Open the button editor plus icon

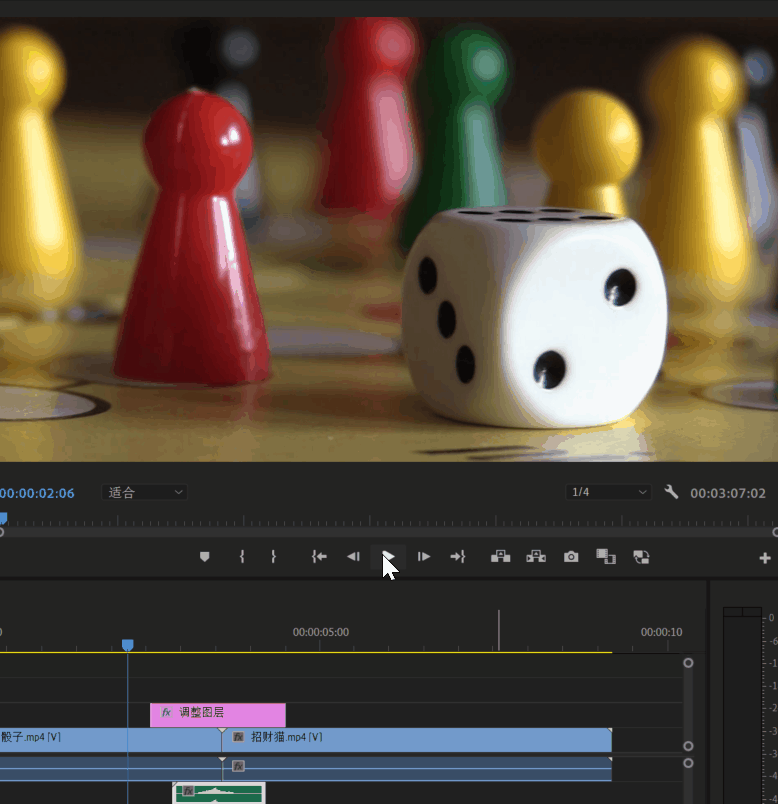tap(765, 558)
